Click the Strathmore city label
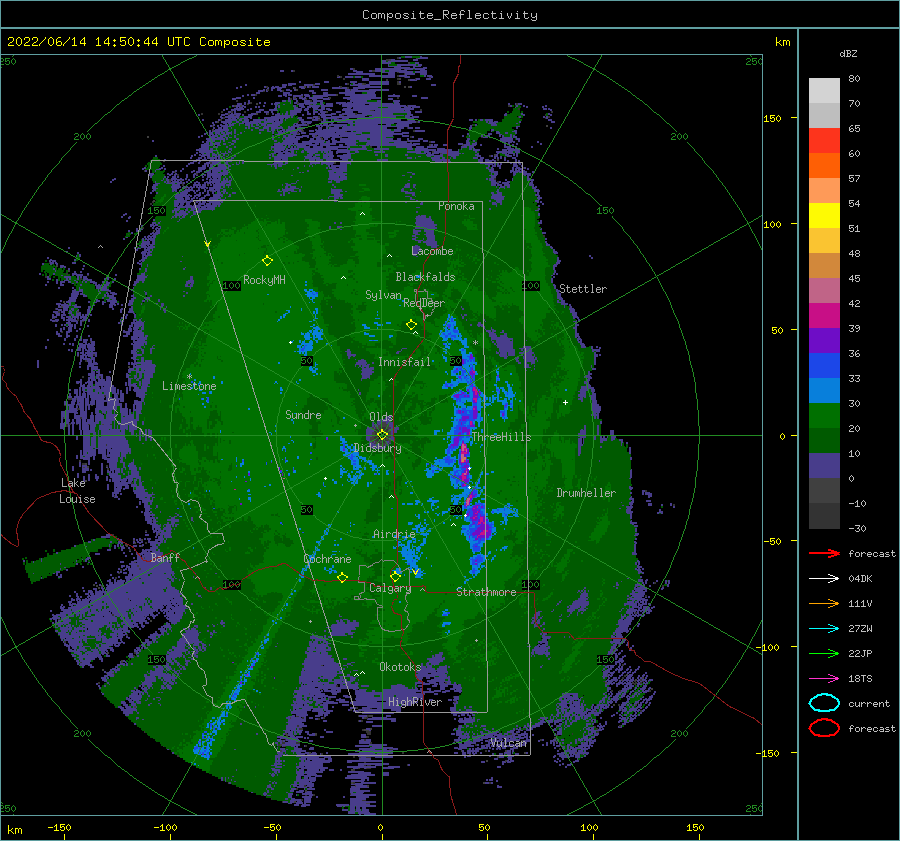 click(486, 592)
